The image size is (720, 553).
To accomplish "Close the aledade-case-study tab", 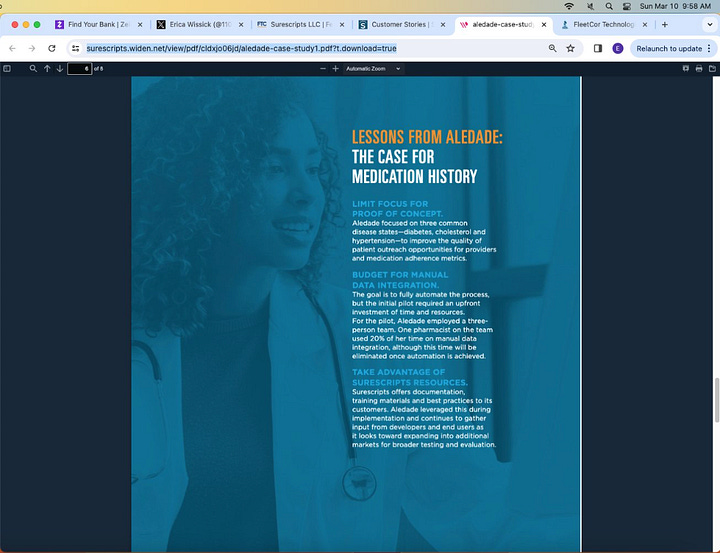I will (544, 25).
